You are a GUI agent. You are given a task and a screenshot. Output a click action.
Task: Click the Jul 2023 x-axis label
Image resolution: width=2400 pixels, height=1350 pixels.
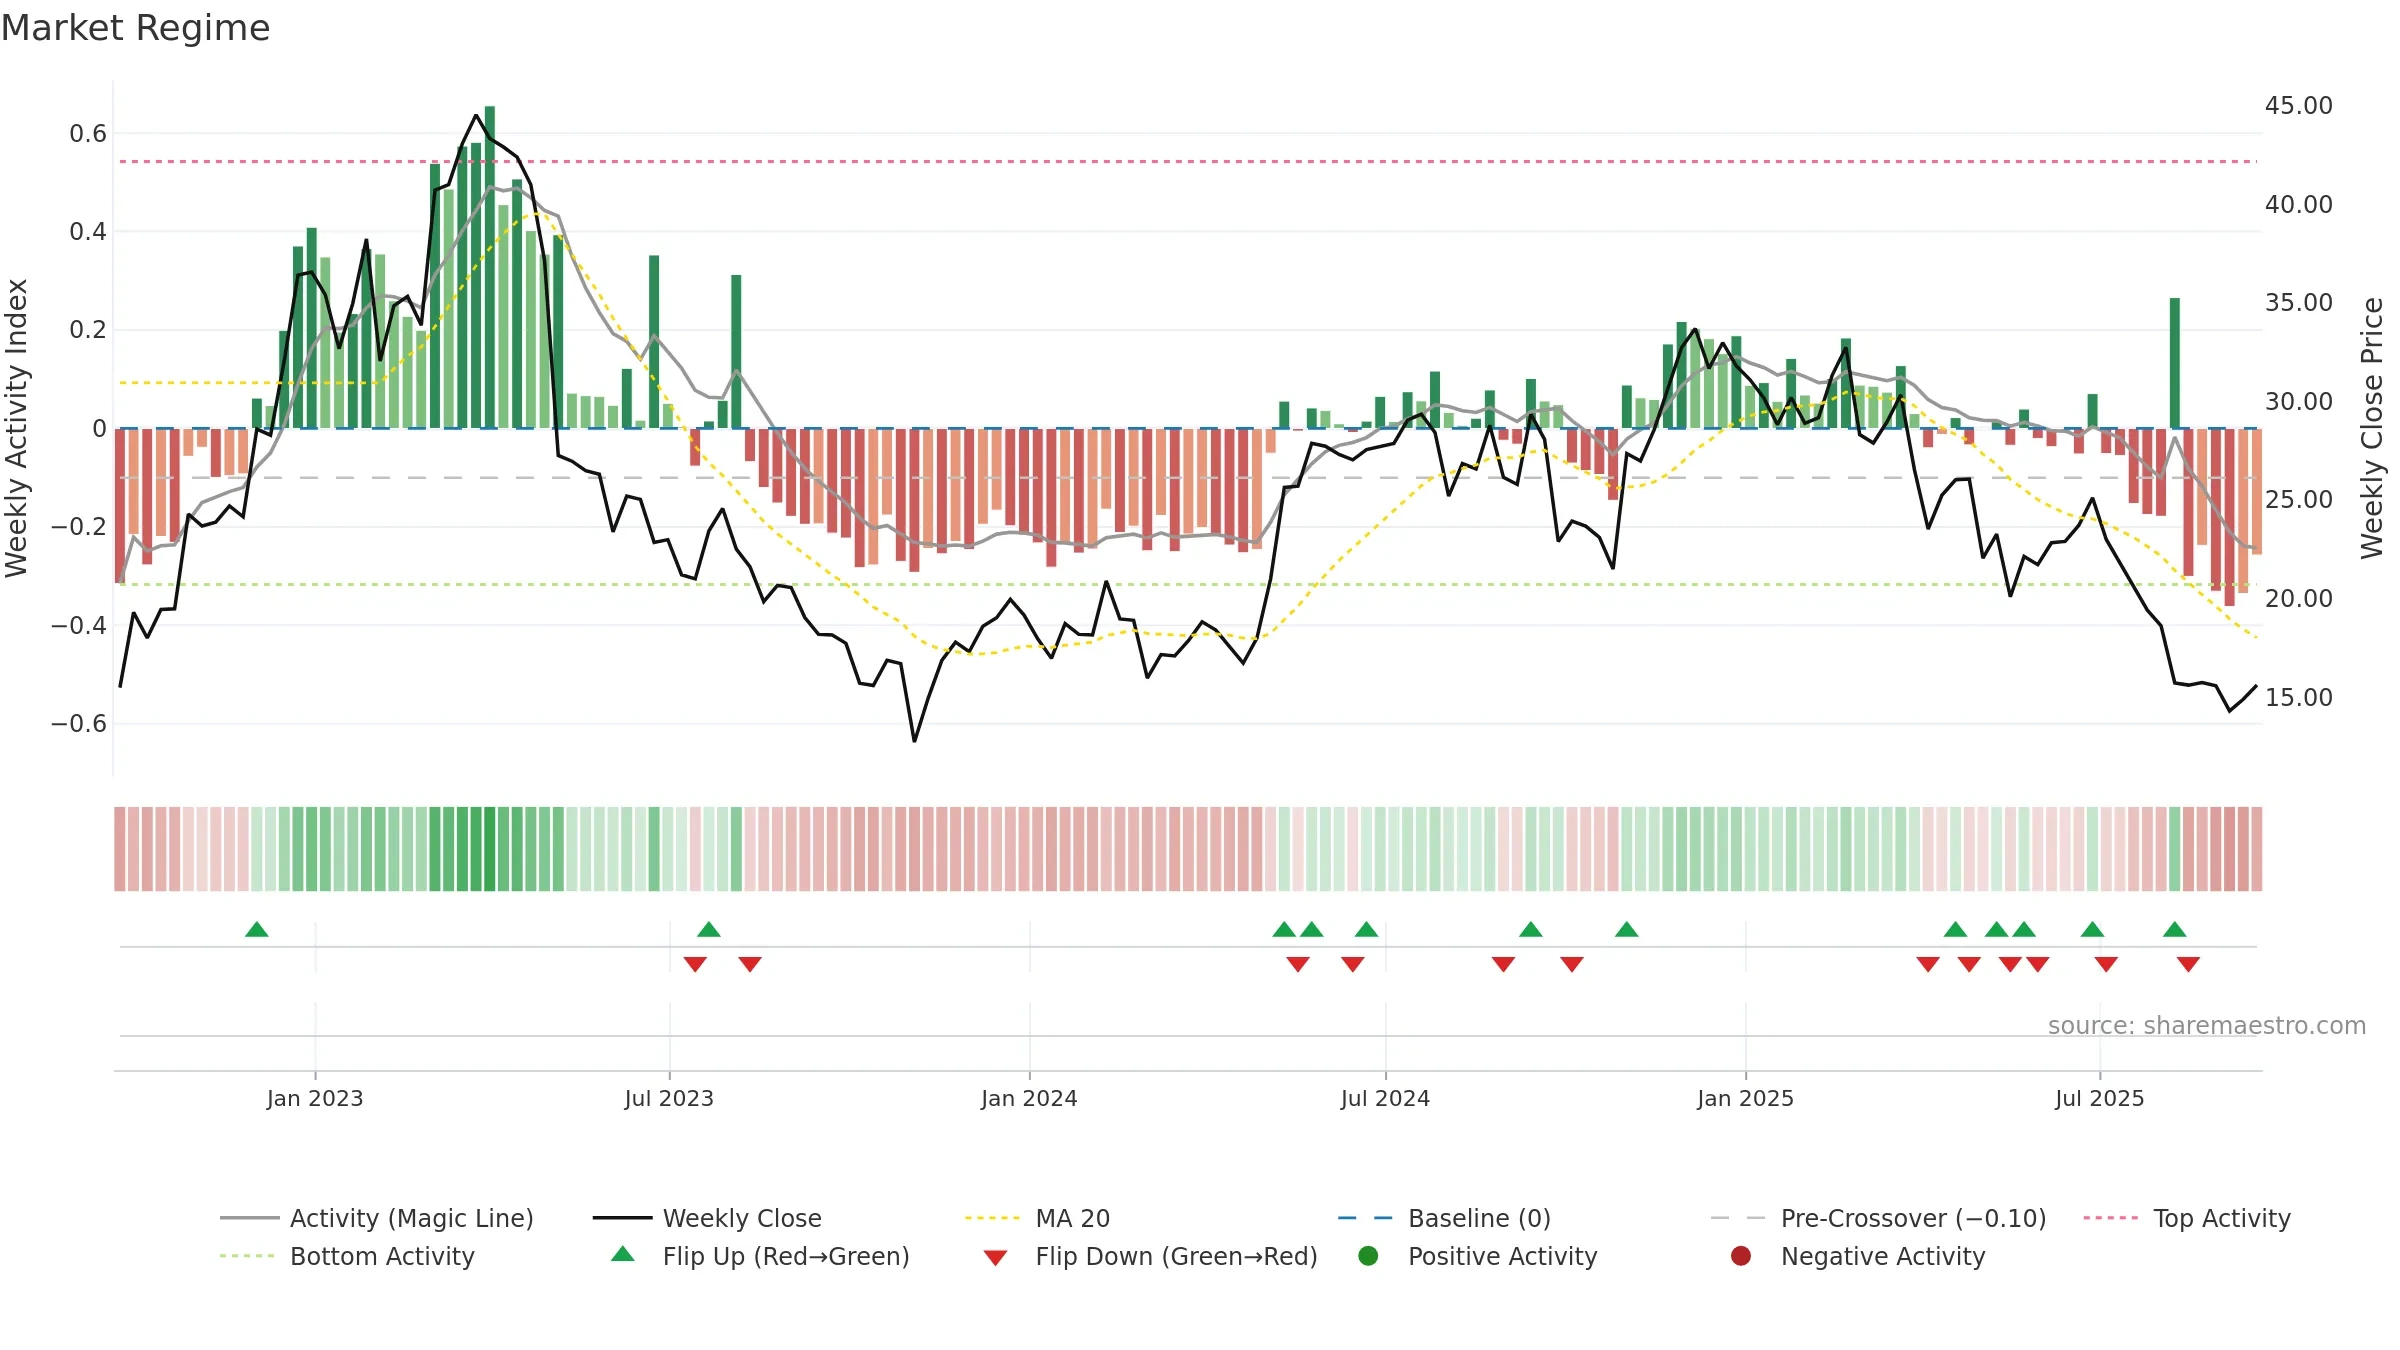669,1099
